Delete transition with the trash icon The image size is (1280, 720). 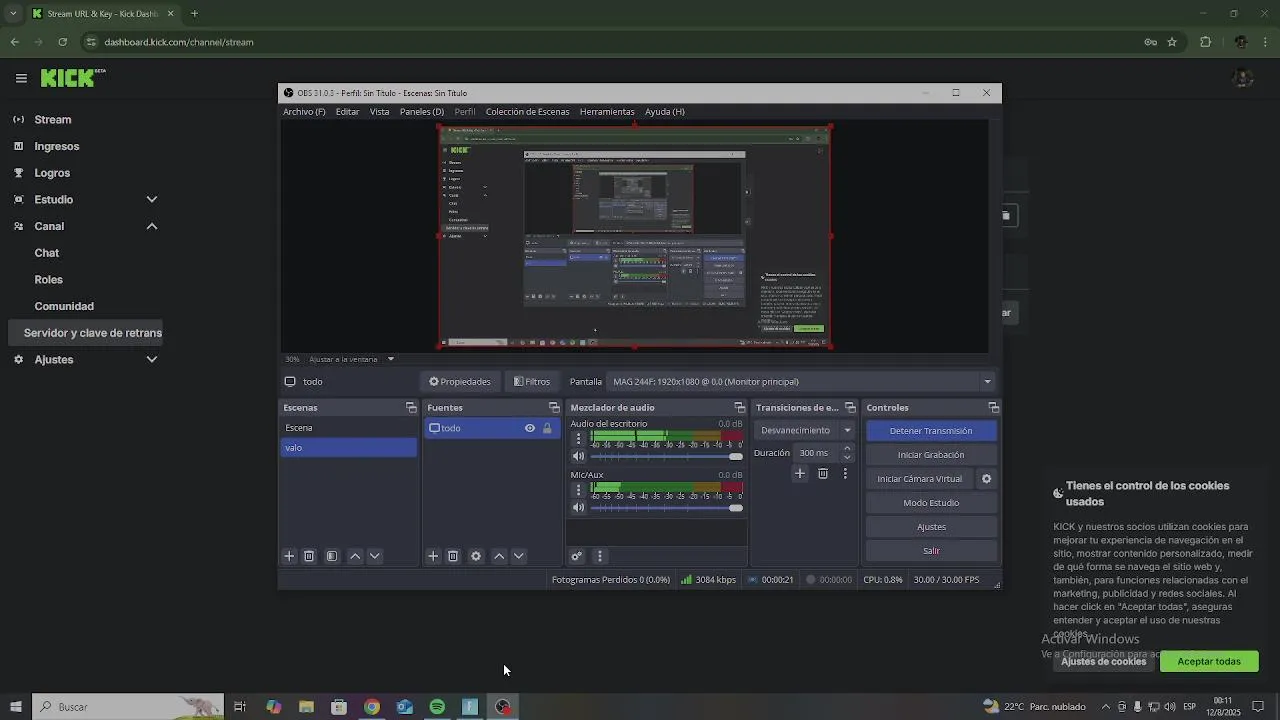pos(823,473)
